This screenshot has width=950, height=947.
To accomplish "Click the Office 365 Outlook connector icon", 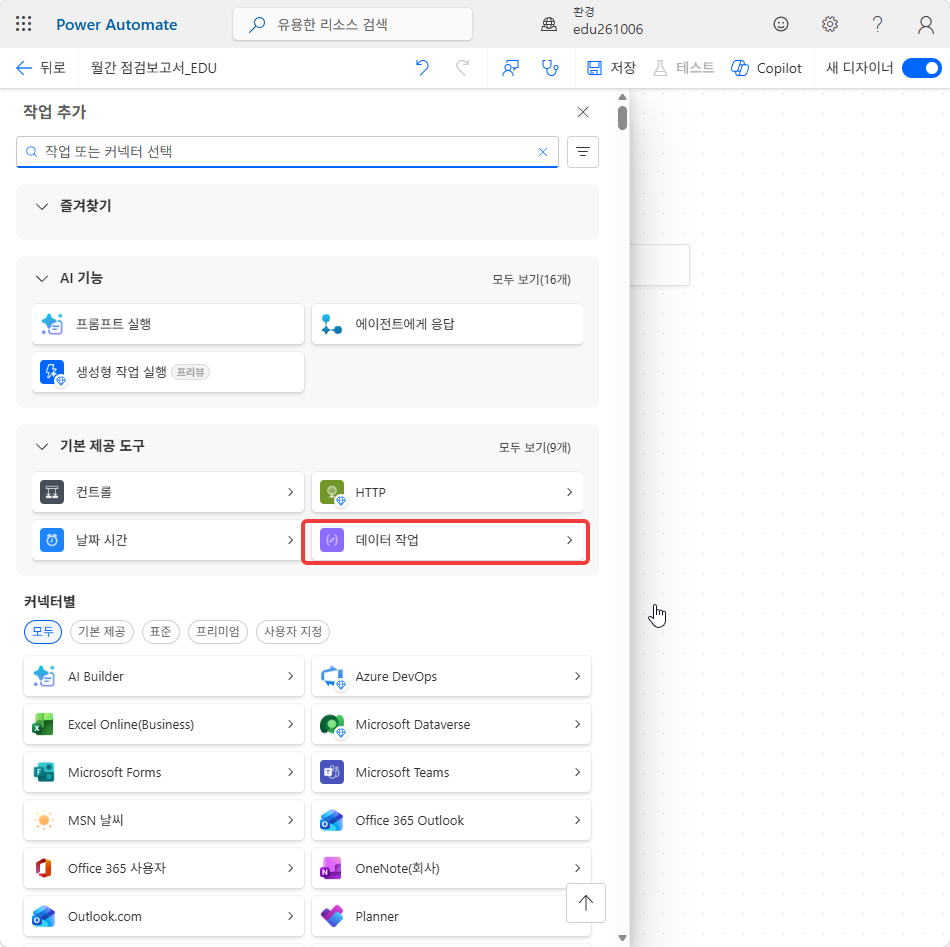I will pyautogui.click(x=332, y=820).
